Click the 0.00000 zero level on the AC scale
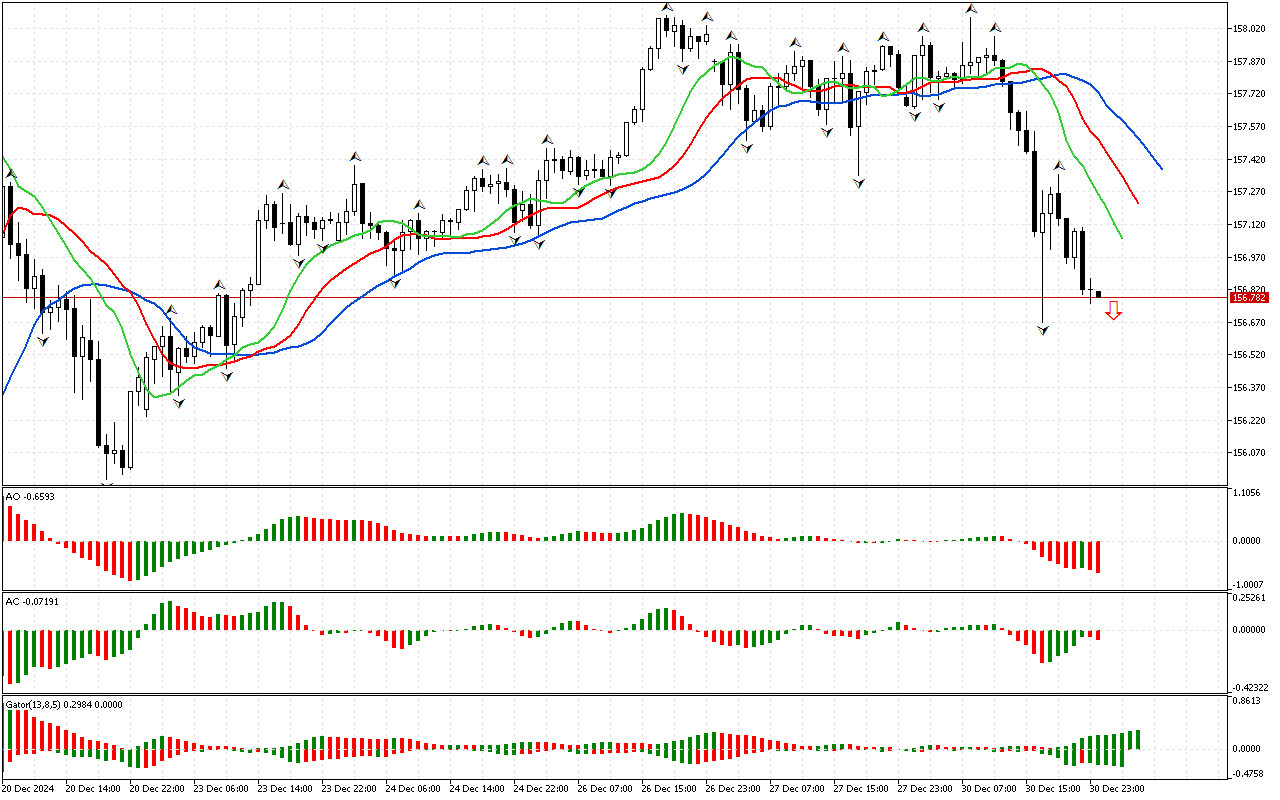 (1251, 630)
